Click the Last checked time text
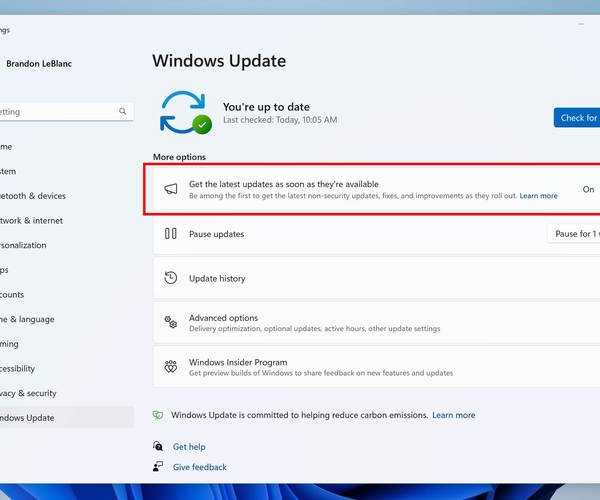Viewport: 600px width, 500px height. point(280,120)
